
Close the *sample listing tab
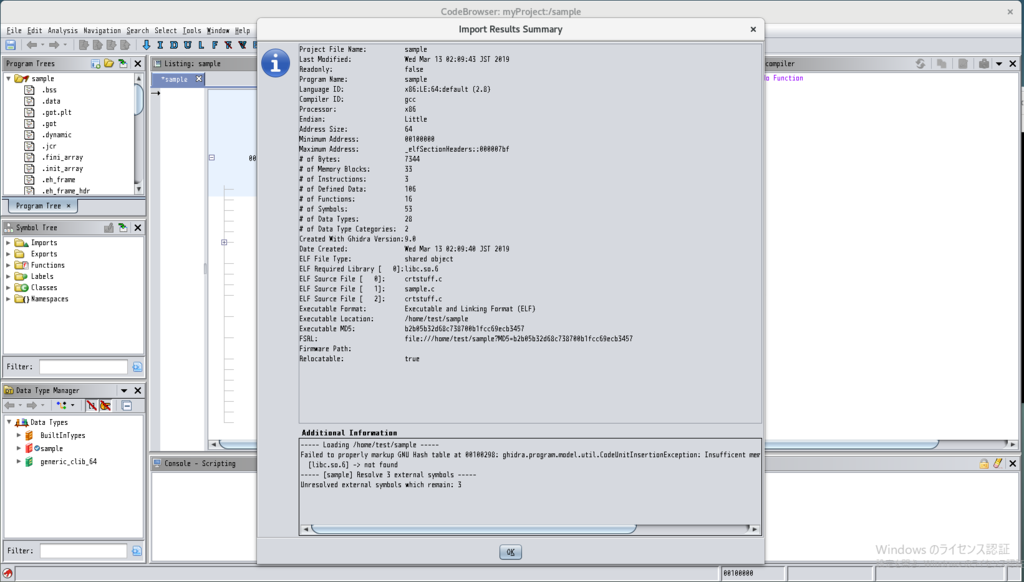tap(199, 79)
